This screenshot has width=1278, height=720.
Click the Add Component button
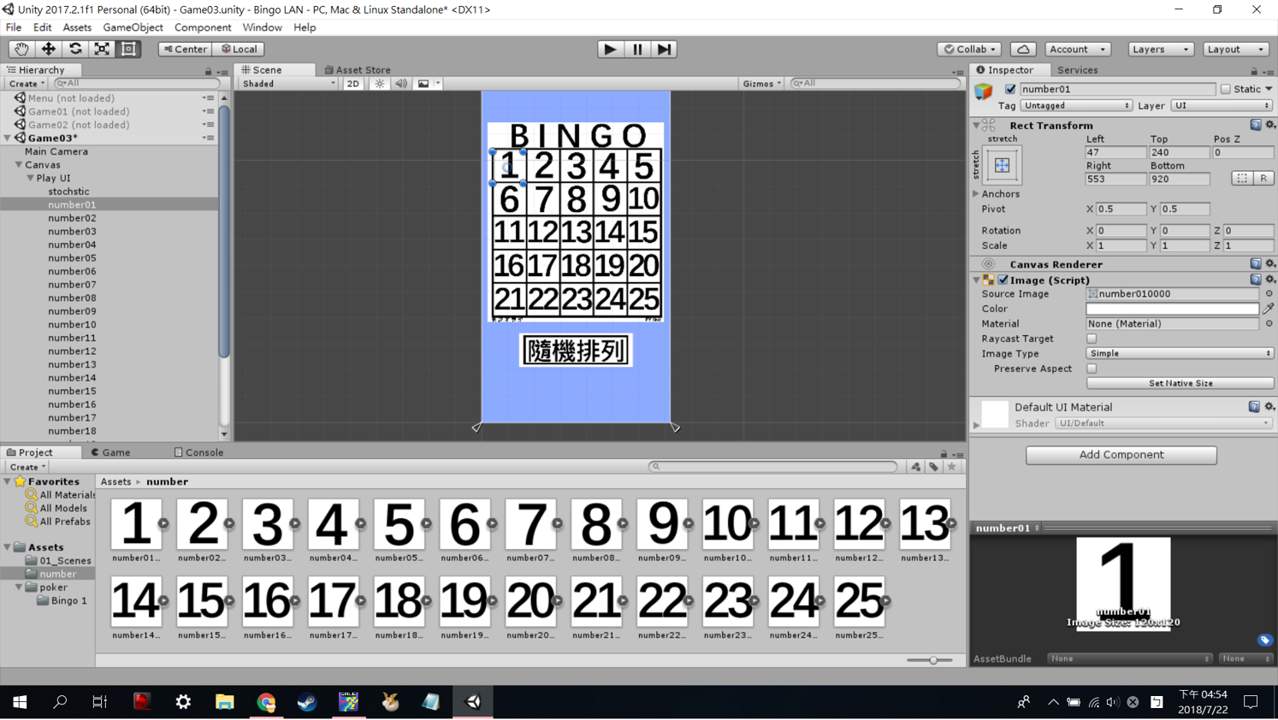(1120, 455)
